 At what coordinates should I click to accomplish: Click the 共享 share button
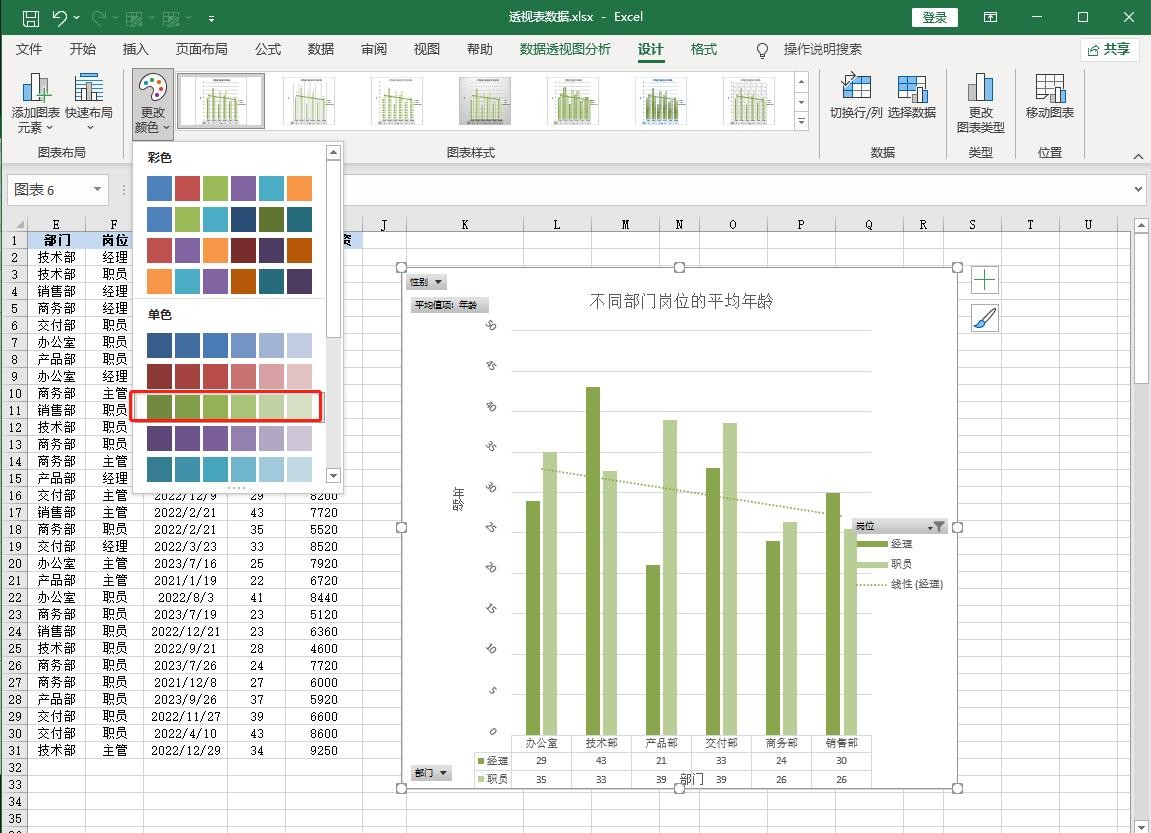point(1109,49)
